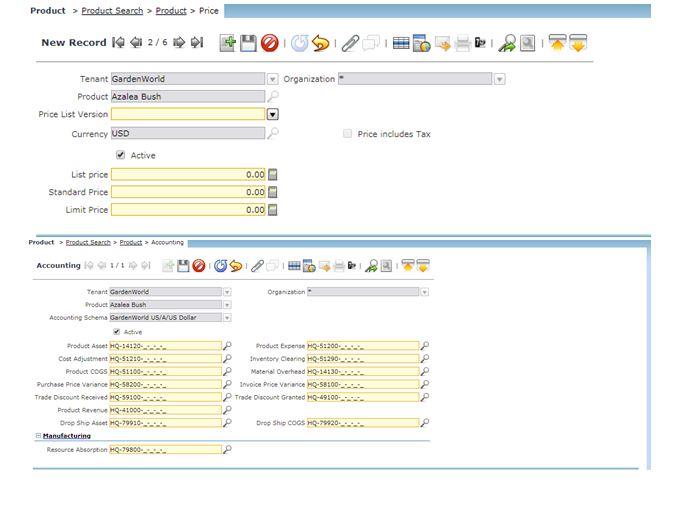Go to previous record in Price toolbar
This screenshot has height=521, width=700.
[136, 42]
